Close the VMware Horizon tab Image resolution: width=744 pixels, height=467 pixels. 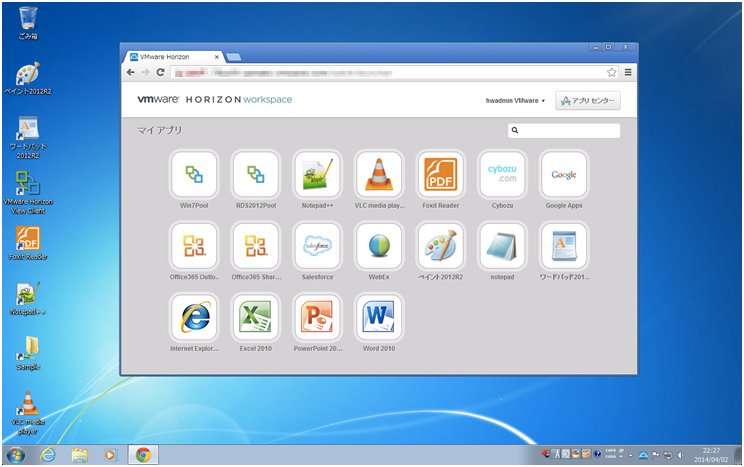coord(217,57)
